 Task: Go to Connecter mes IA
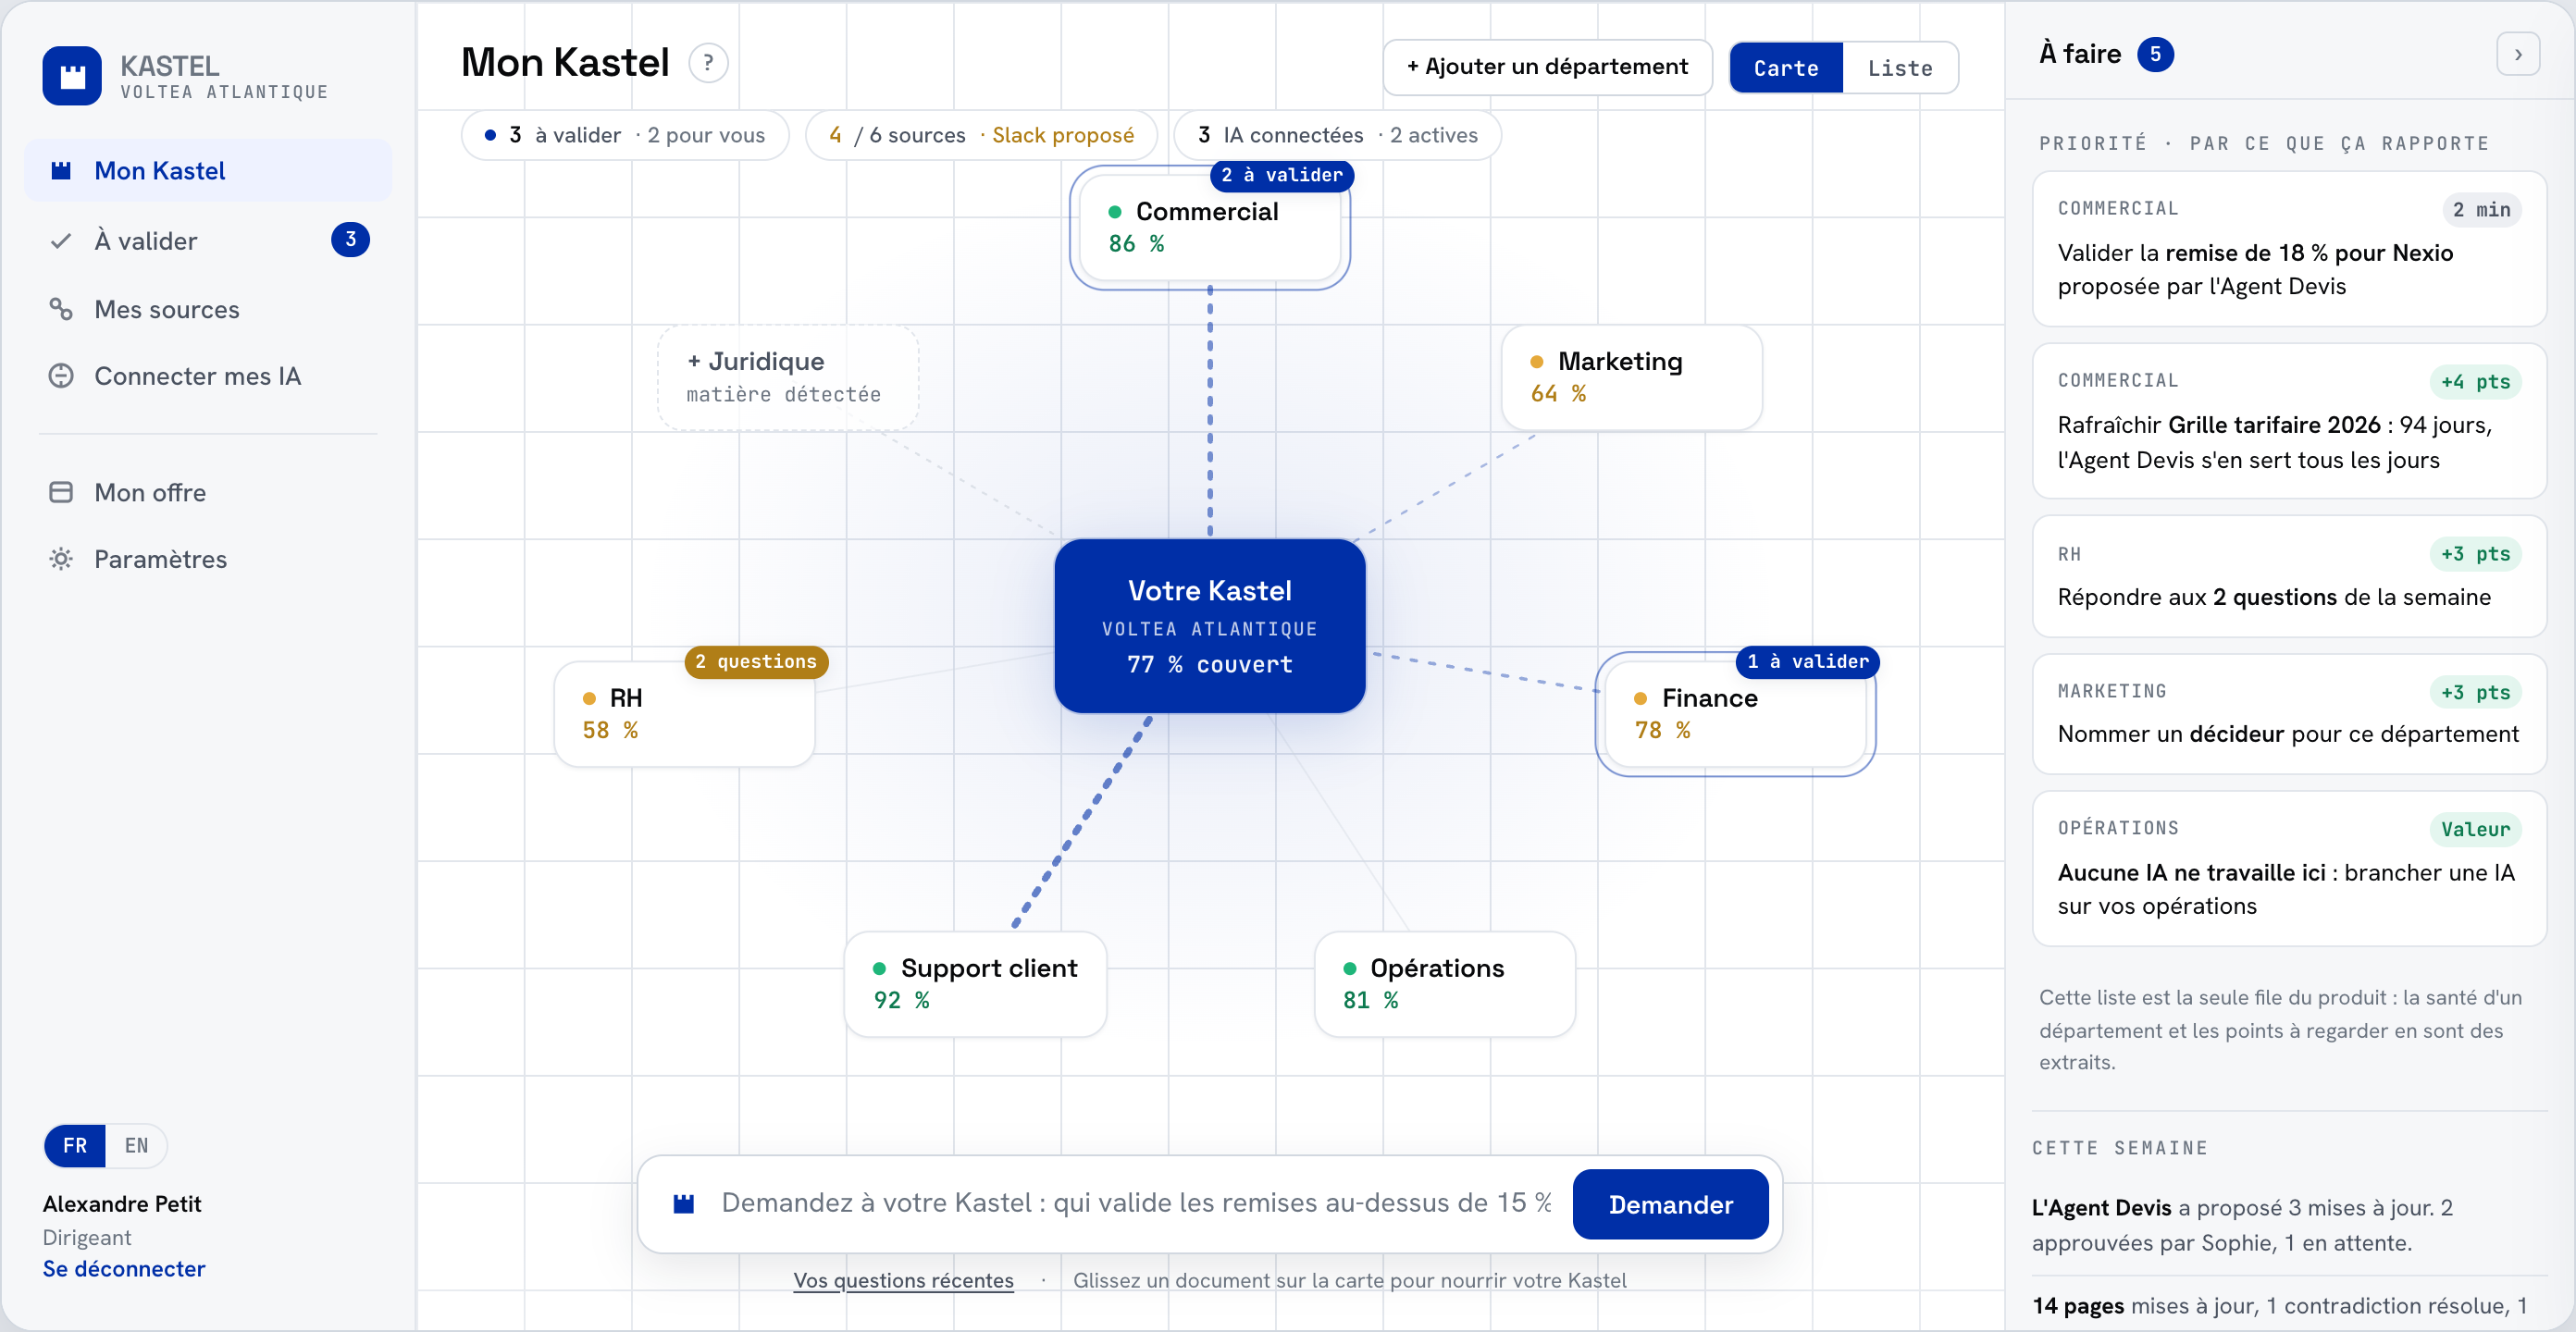tap(208, 376)
